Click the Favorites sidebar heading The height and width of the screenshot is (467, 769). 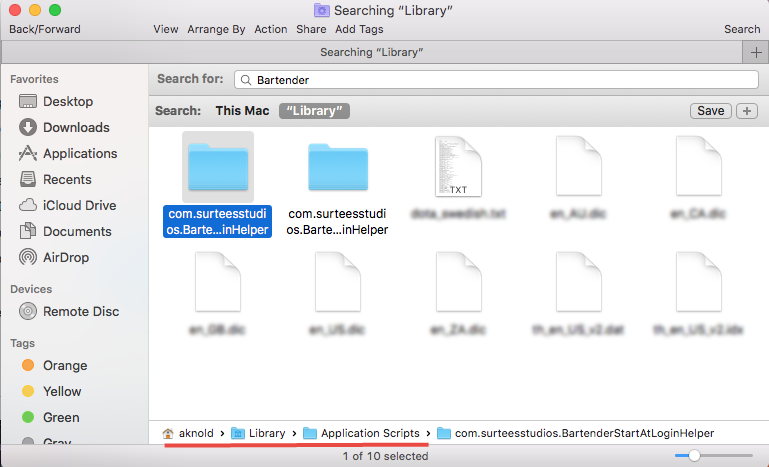[x=34, y=79]
